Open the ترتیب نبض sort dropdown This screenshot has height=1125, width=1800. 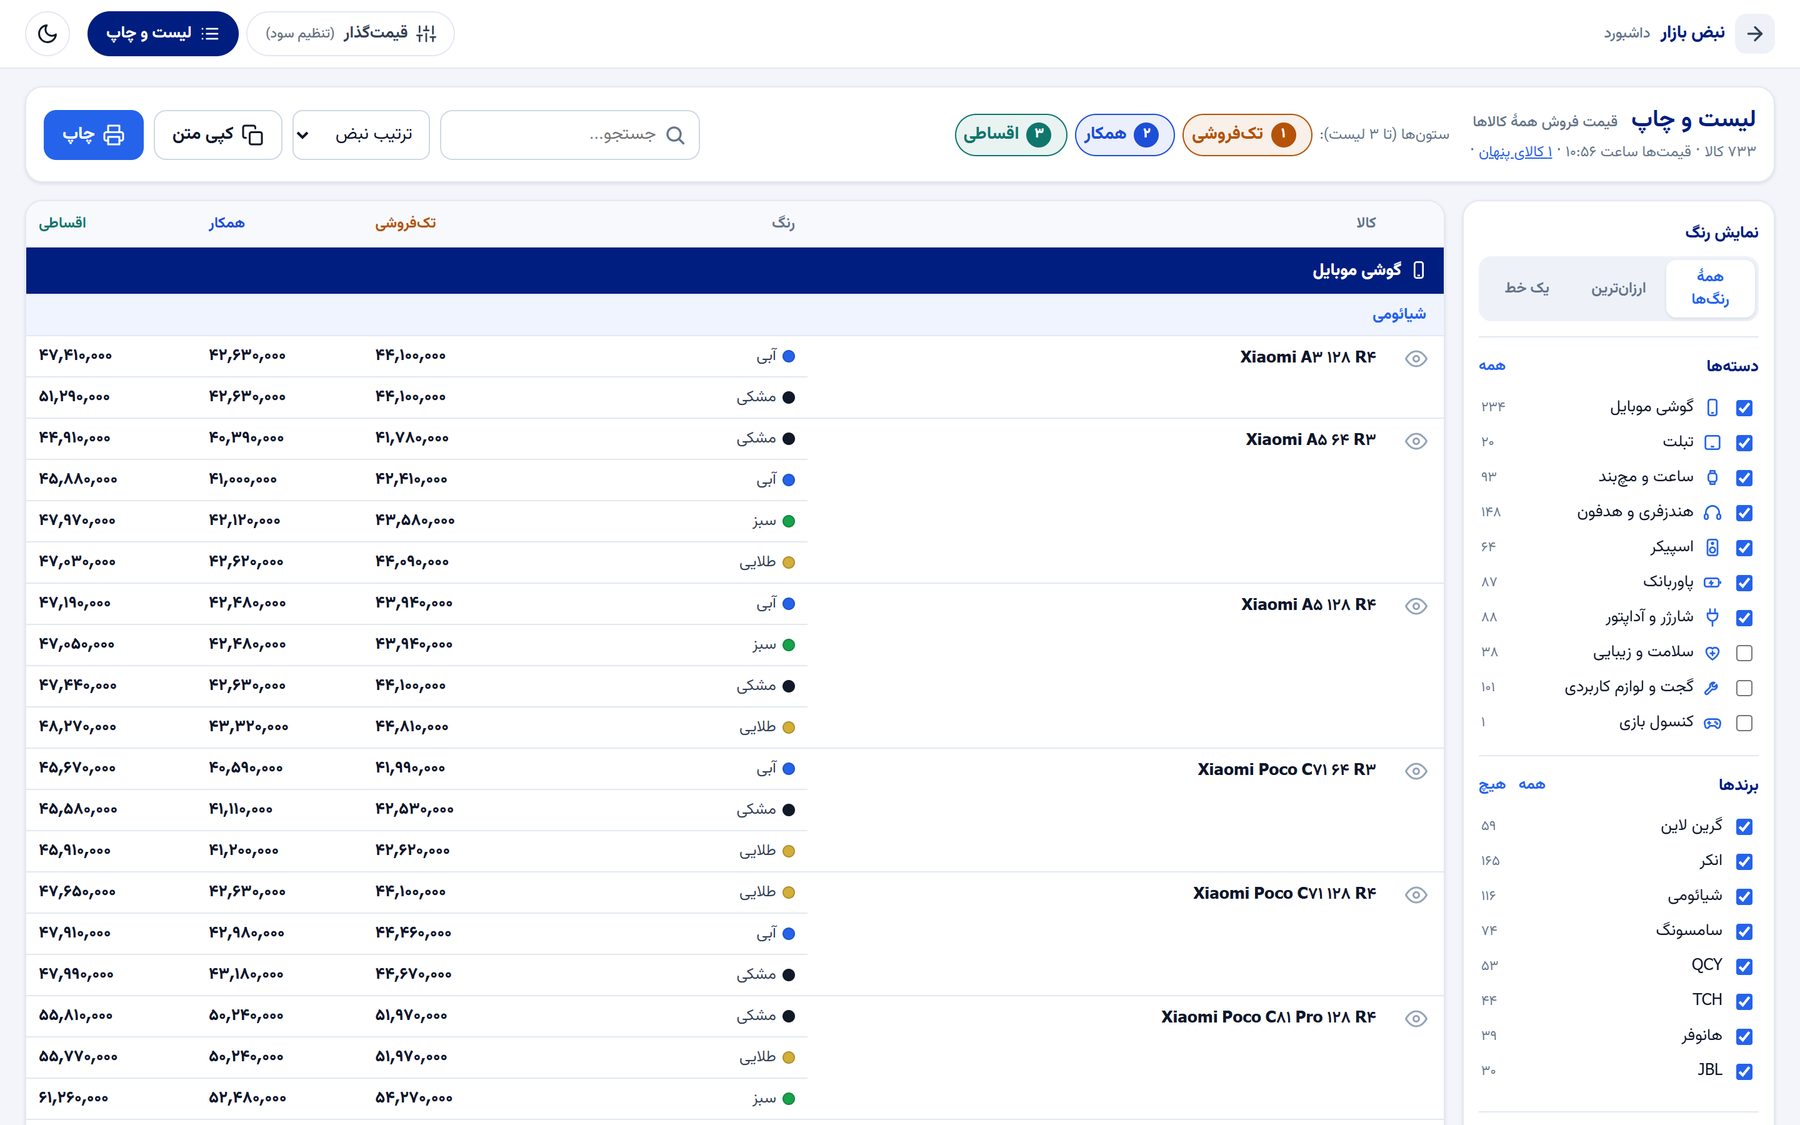(x=361, y=135)
